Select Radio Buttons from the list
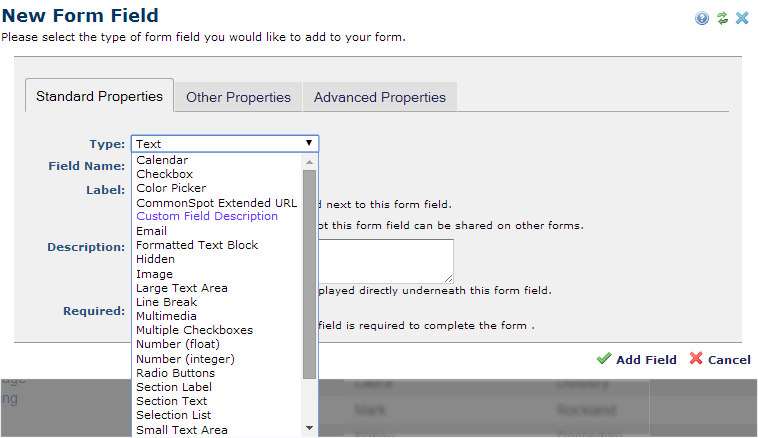This screenshot has height=438, width=758. coord(175,373)
